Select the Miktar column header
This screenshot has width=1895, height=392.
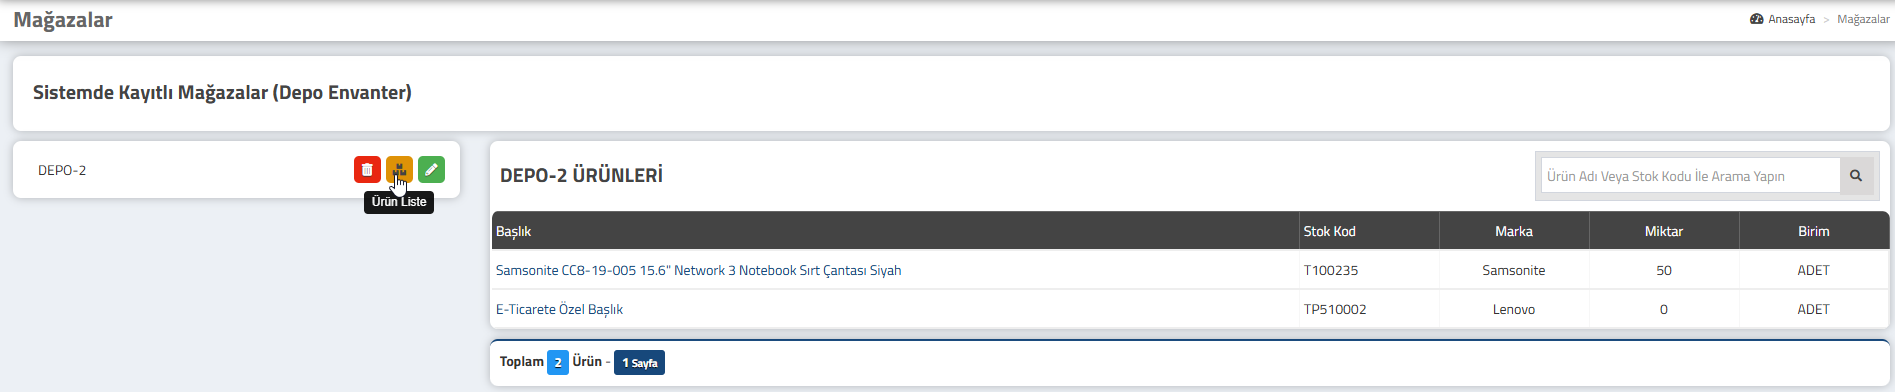(x=1664, y=231)
